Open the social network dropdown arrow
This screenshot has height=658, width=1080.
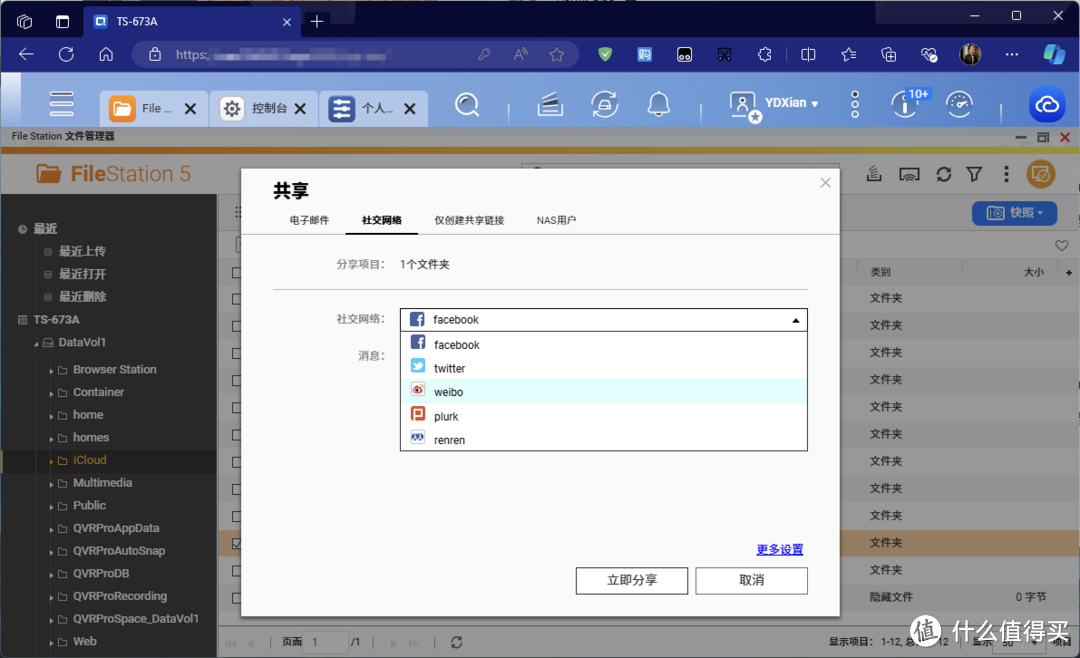coord(796,320)
